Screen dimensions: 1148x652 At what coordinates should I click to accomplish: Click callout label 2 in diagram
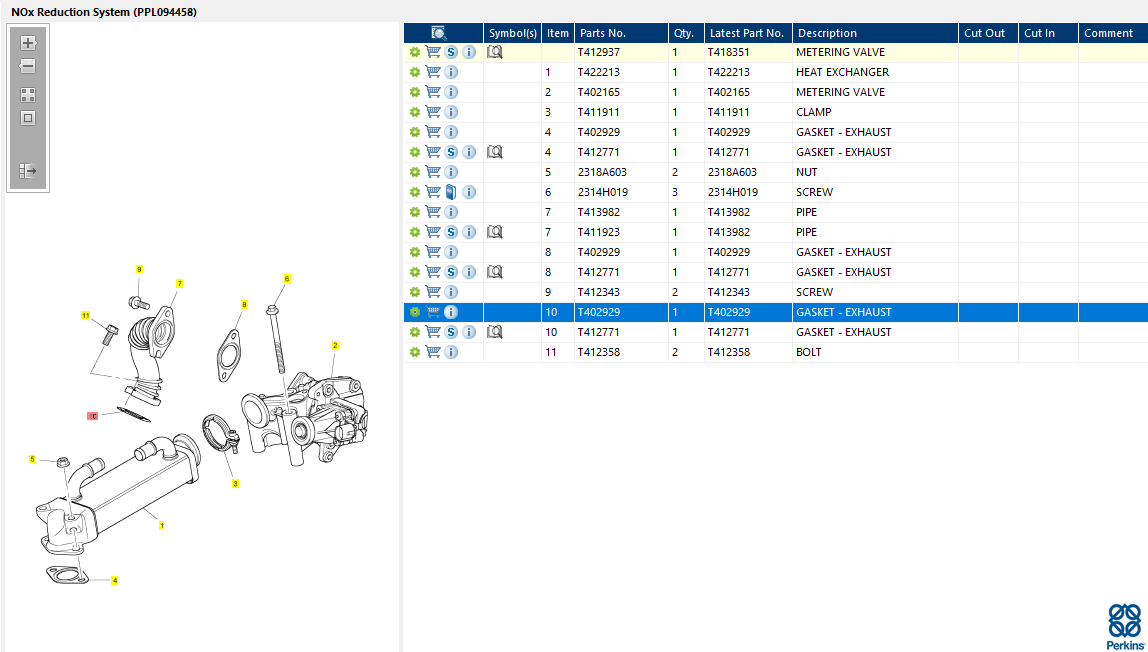point(335,345)
